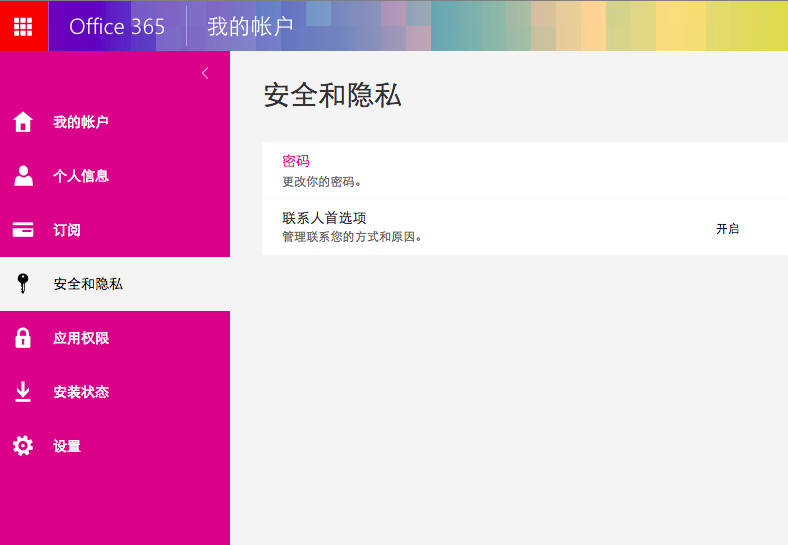Select 订阅 in the navigation menu

(x=67, y=230)
